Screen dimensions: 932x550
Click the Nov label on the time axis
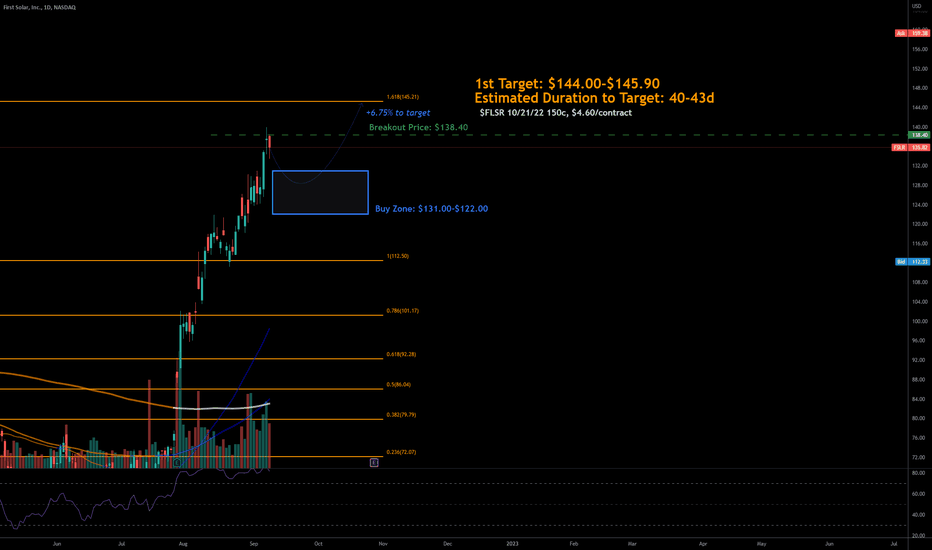(383, 543)
